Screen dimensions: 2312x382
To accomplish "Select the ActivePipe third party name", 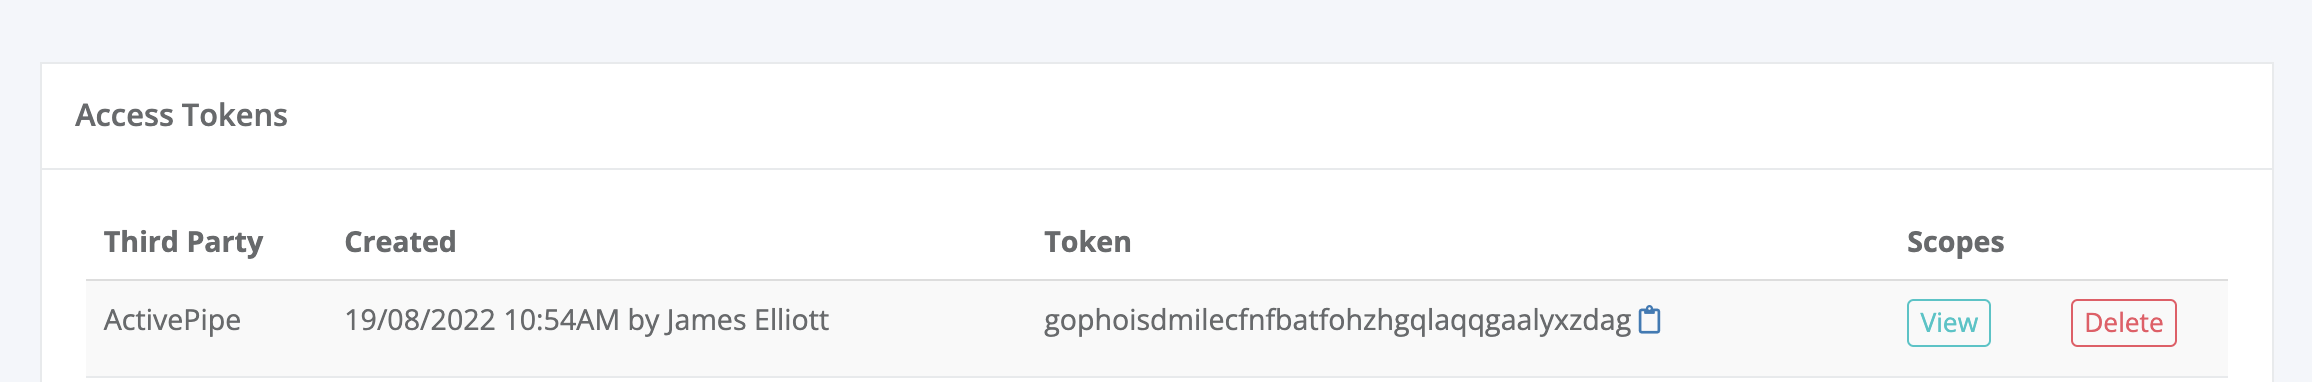I will 172,320.
